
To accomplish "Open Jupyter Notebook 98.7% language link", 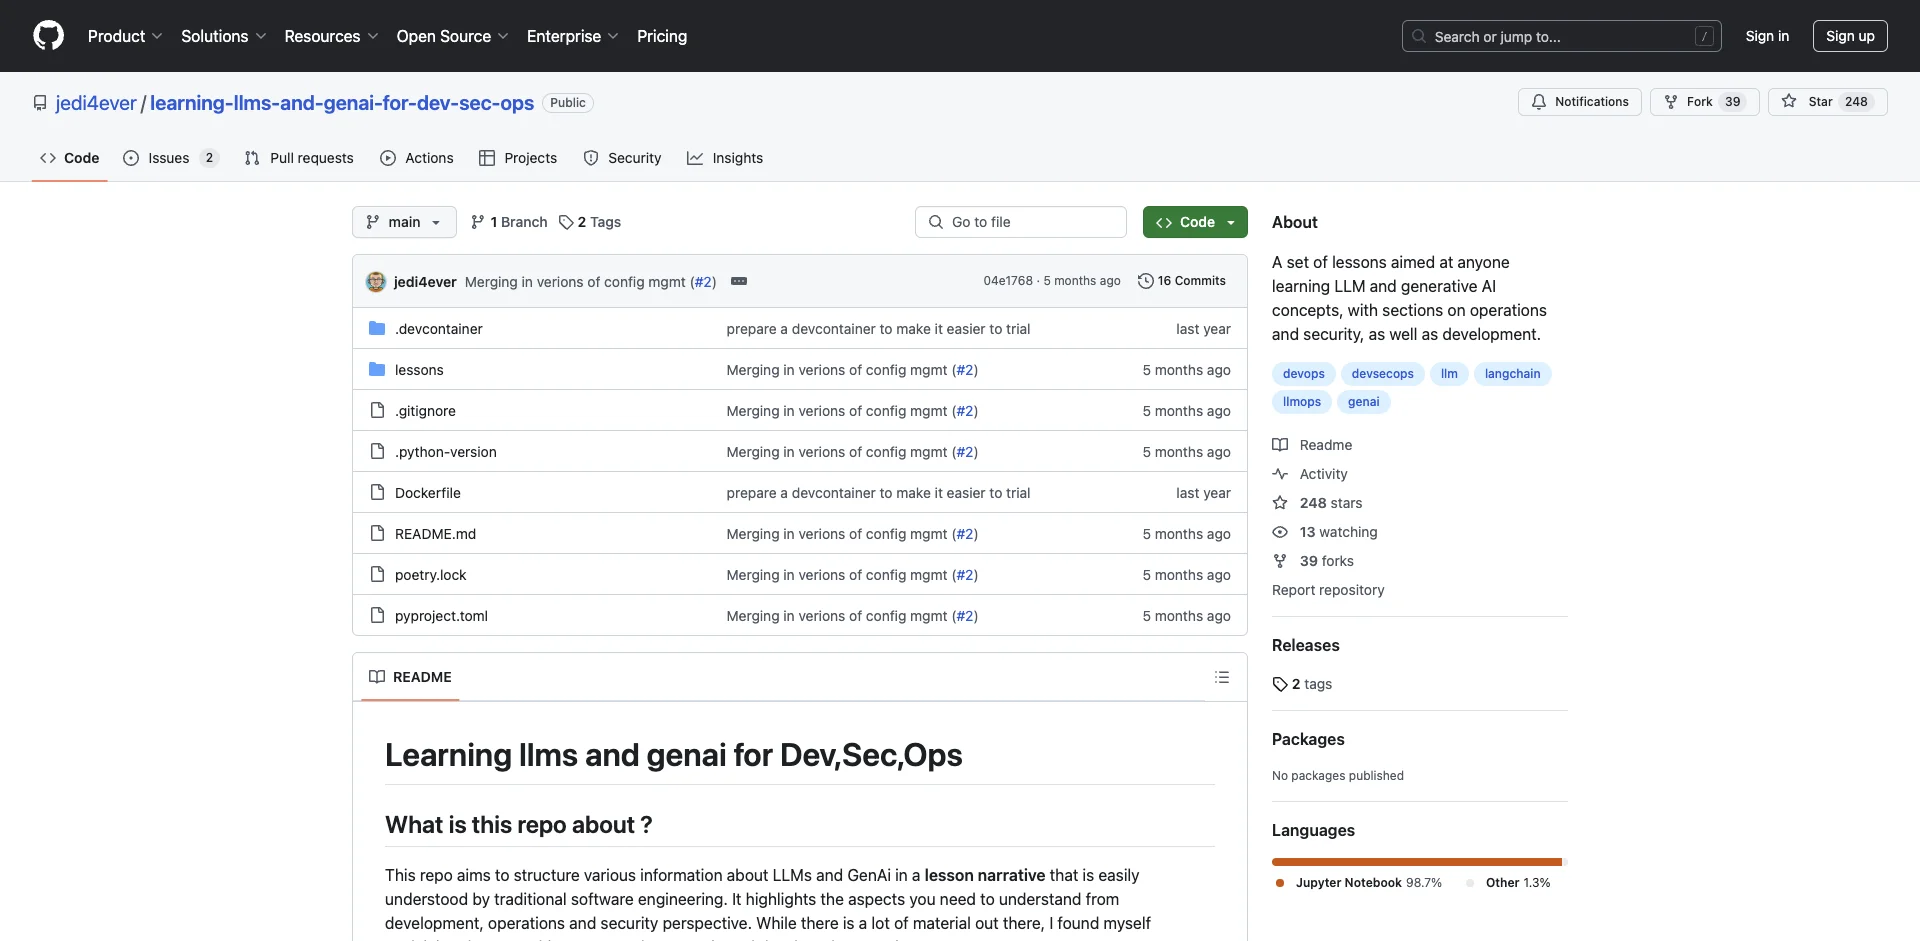I will [x=1359, y=883].
